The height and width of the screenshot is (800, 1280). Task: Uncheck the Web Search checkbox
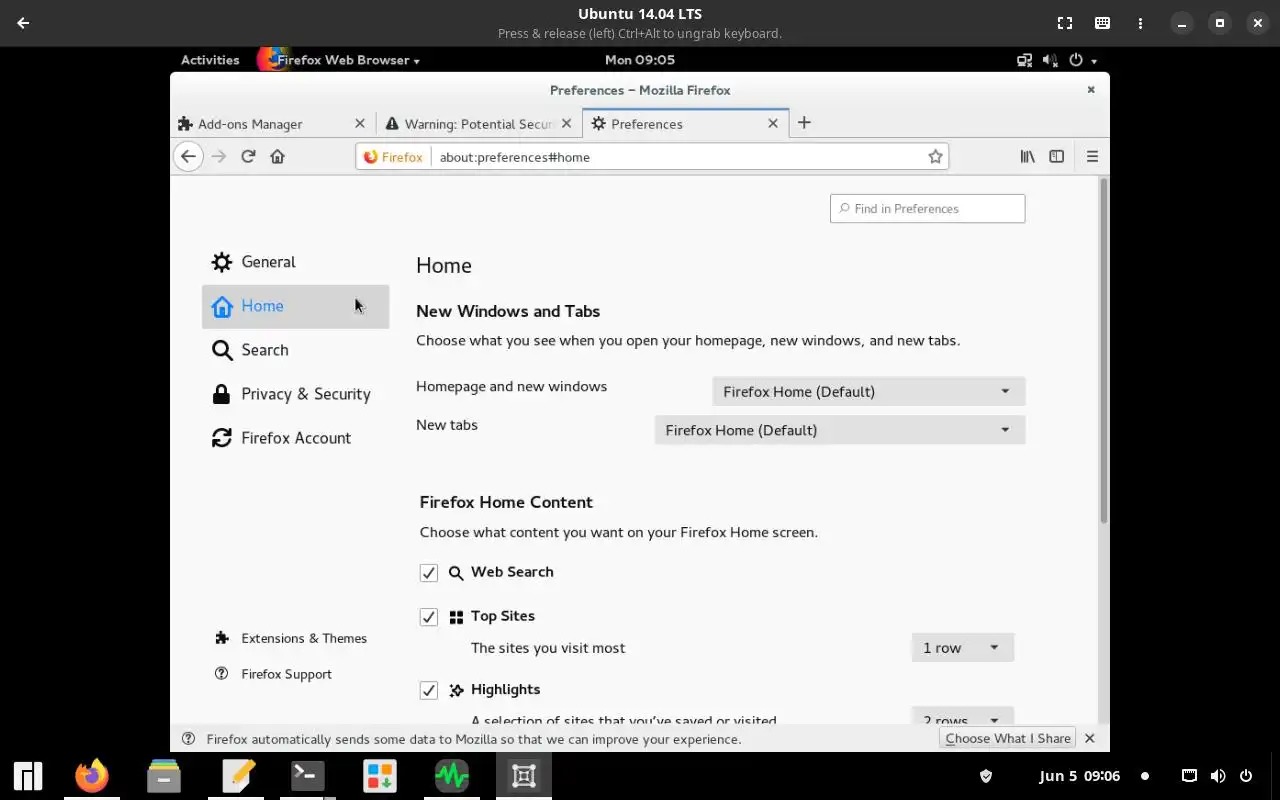pyautogui.click(x=429, y=573)
